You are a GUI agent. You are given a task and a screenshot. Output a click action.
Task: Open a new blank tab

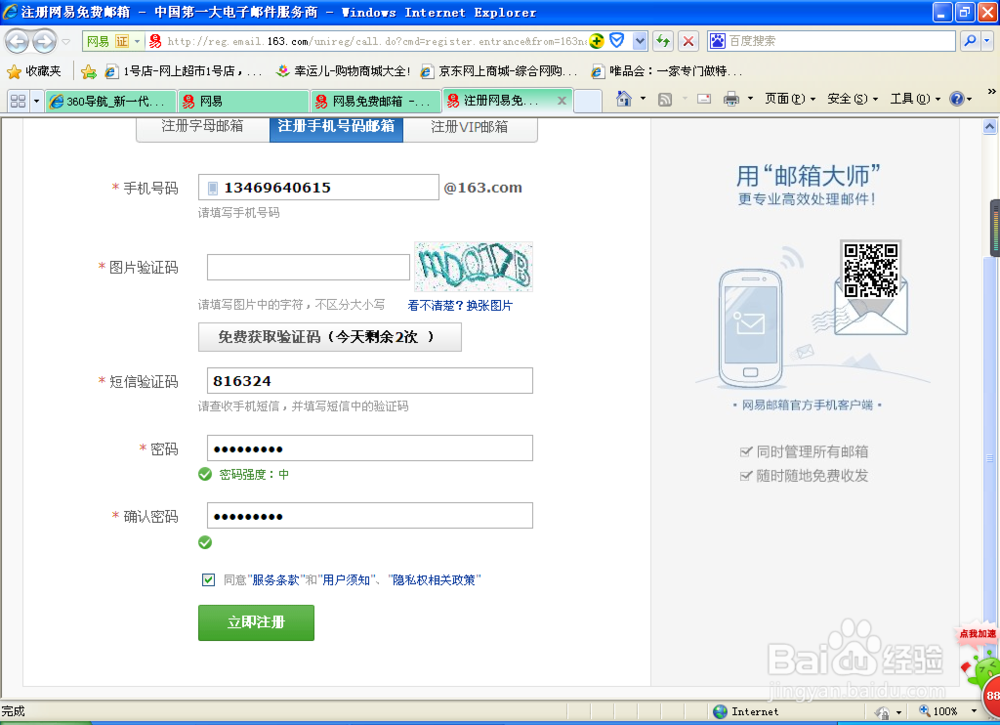pyautogui.click(x=588, y=101)
